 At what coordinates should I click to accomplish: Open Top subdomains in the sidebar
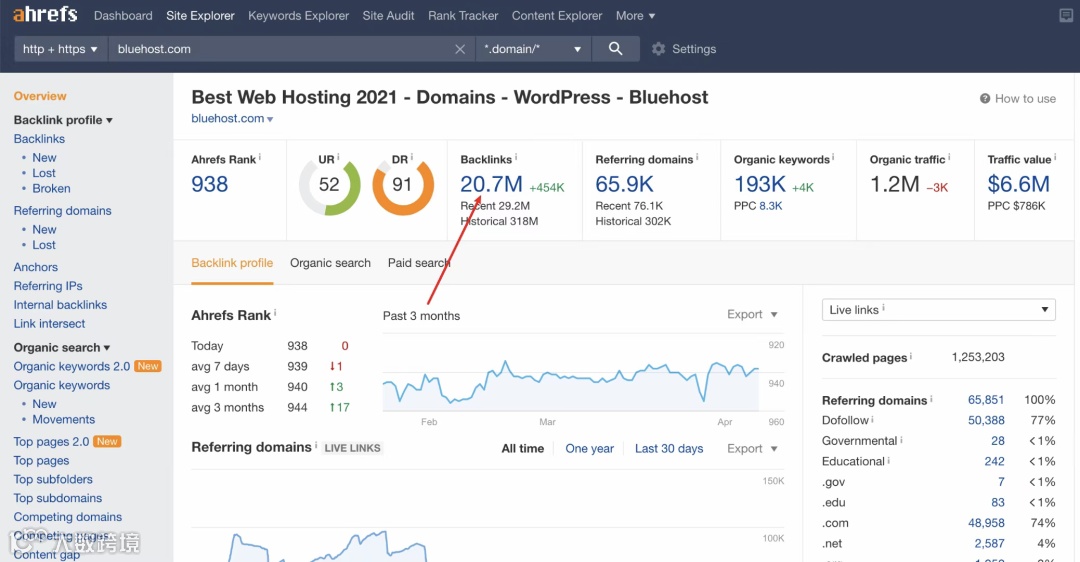click(58, 498)
